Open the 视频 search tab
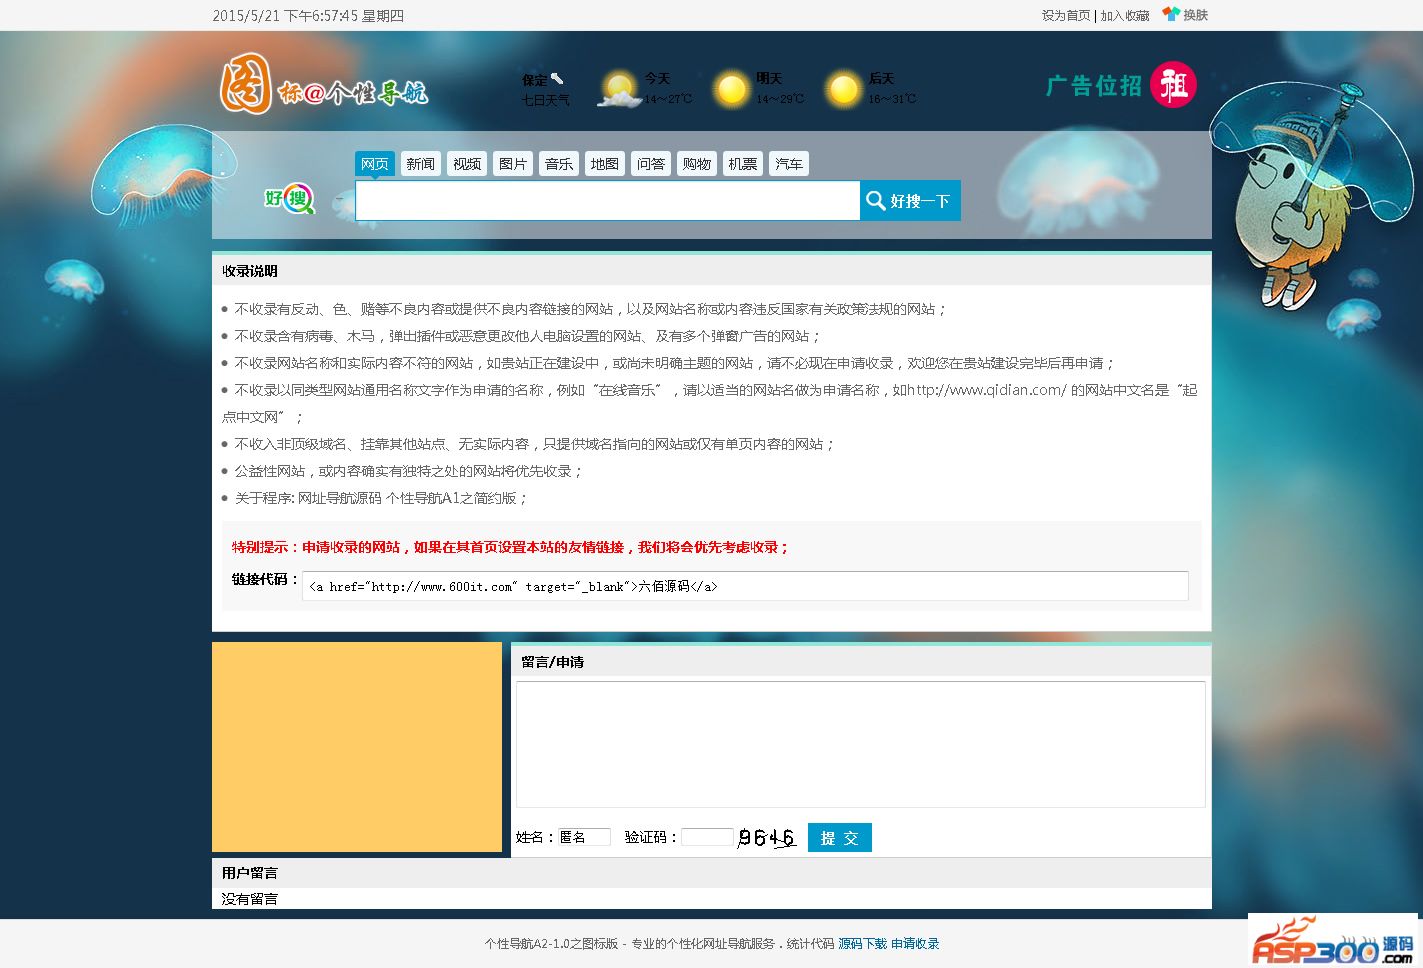This screenshot has width=1423, height=968. [467, 164]
